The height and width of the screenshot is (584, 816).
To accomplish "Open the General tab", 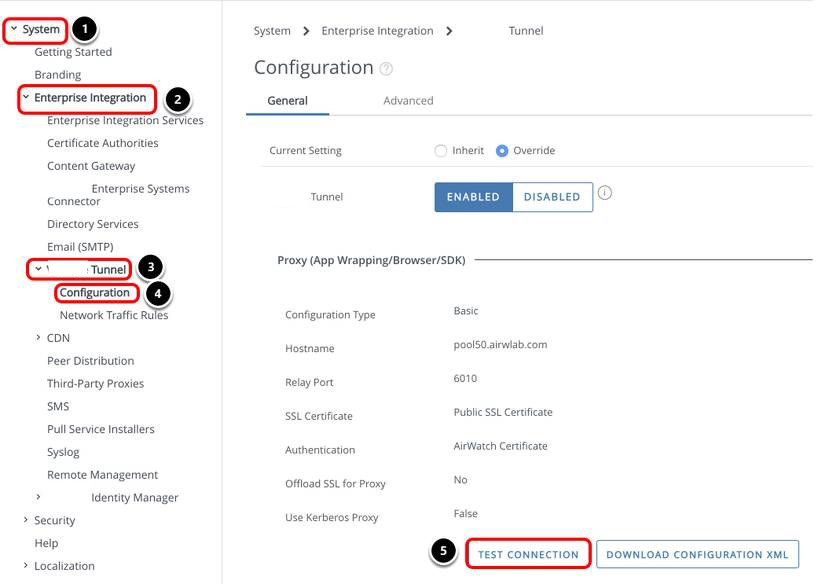I will (288, 101).
